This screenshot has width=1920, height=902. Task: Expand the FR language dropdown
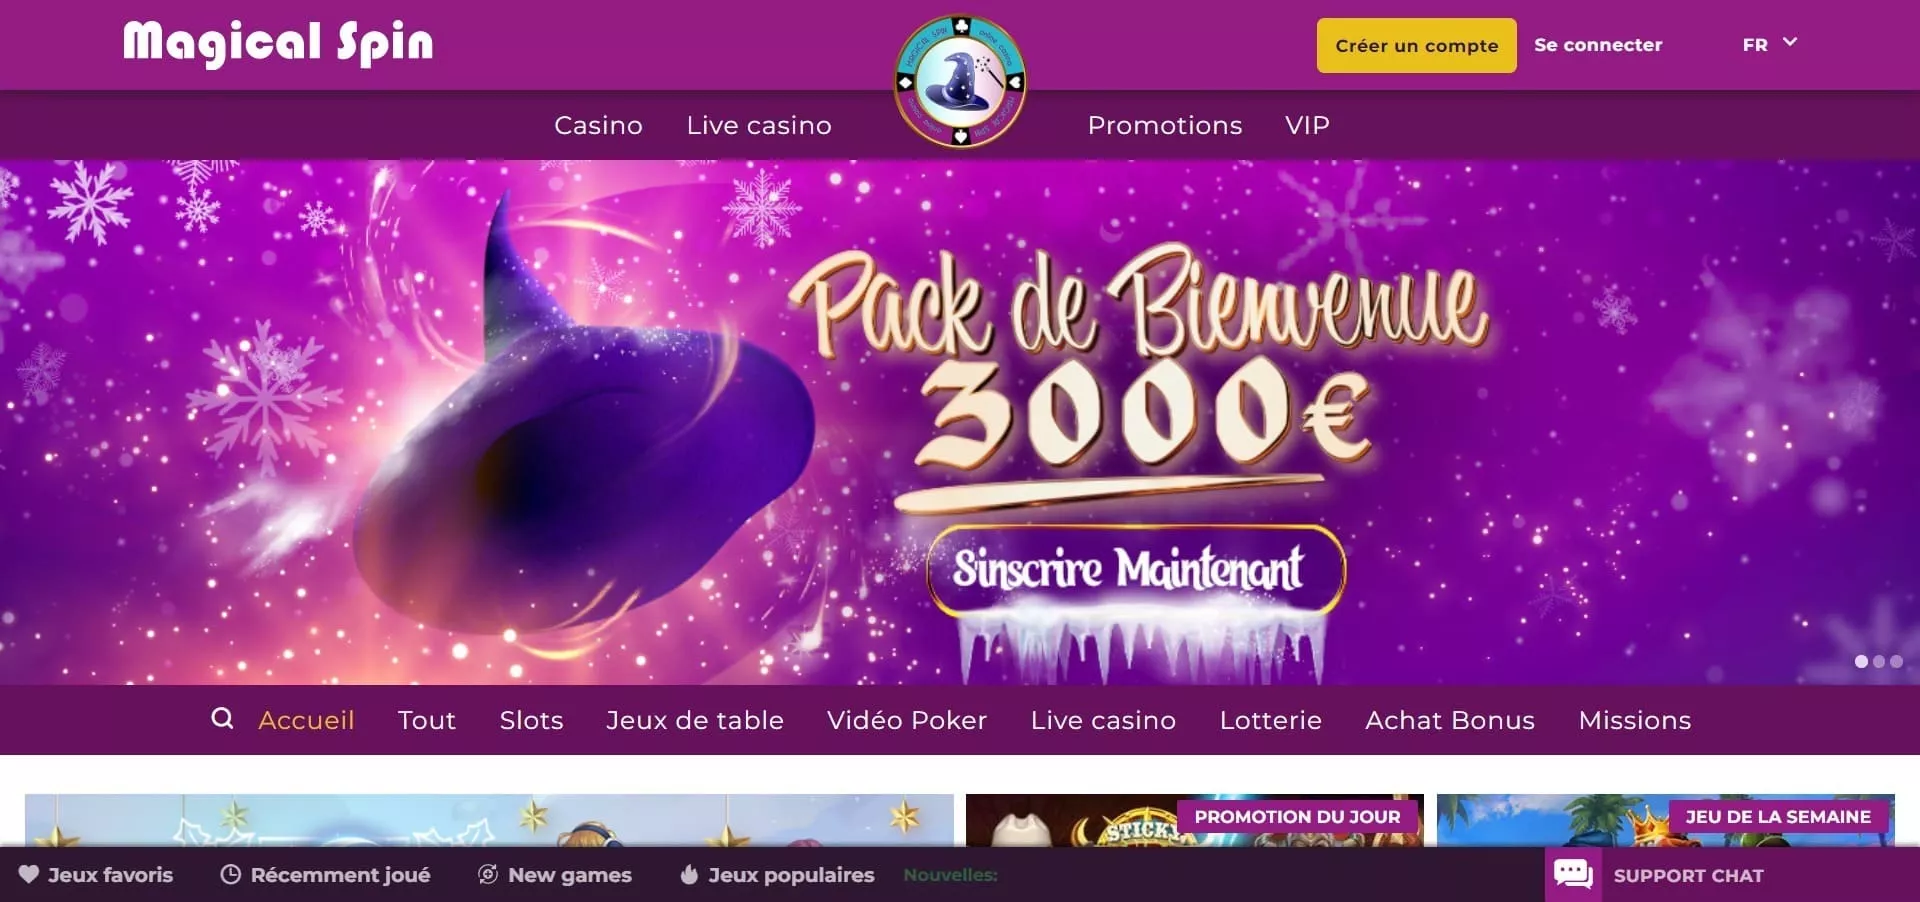(1770, 44)
